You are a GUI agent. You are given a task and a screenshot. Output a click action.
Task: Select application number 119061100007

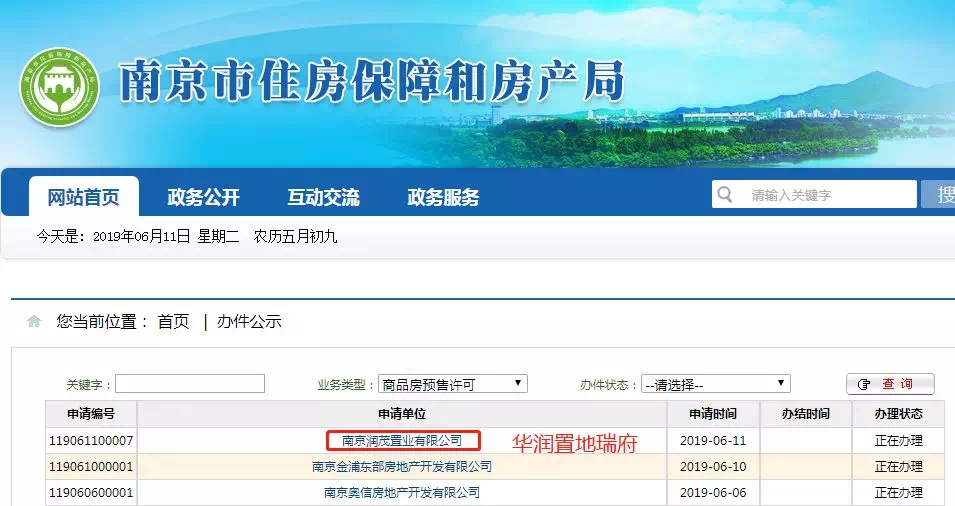point(91,440)
